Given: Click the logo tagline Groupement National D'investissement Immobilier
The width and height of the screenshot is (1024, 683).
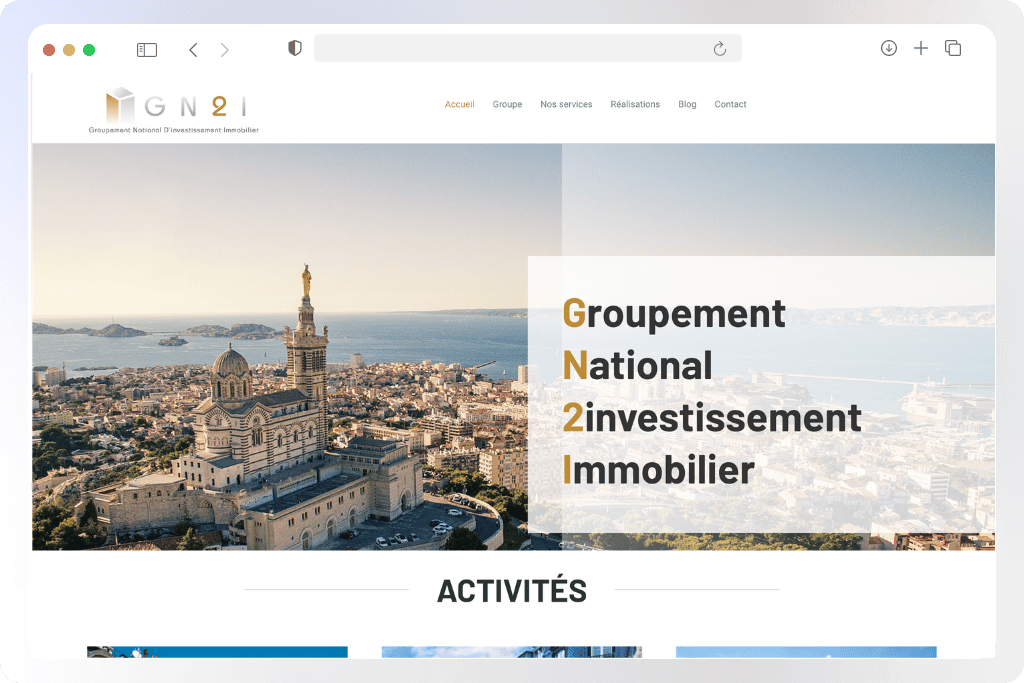Looking at the screenshot, I should tap(174, 130).
